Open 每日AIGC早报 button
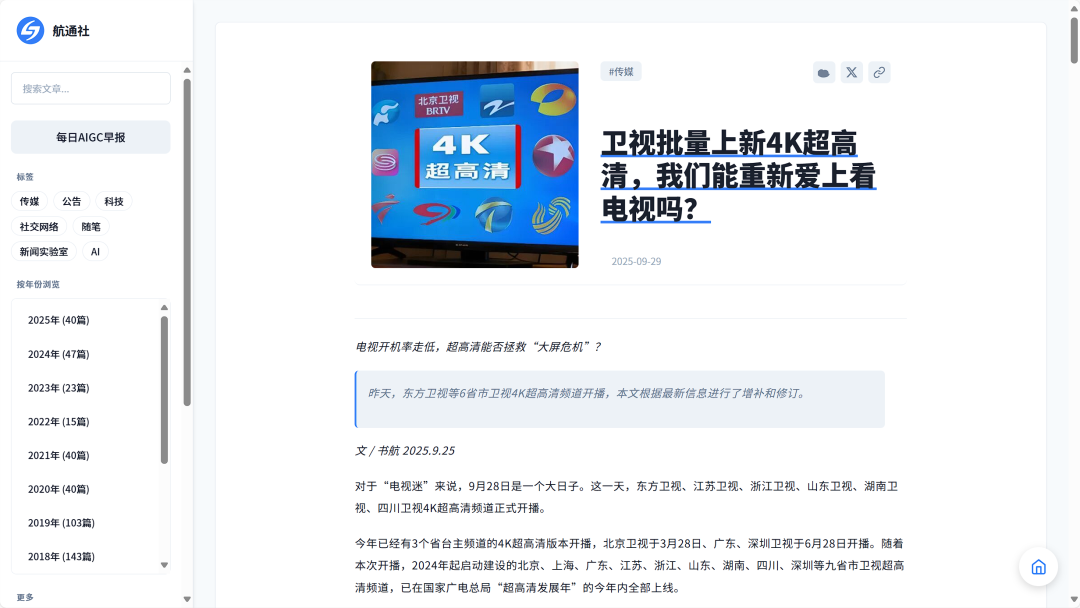 [91, 137]
